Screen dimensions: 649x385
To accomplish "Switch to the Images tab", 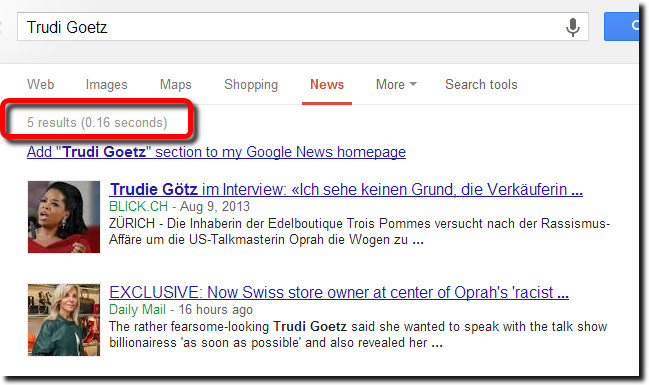I will click(106, 84).
